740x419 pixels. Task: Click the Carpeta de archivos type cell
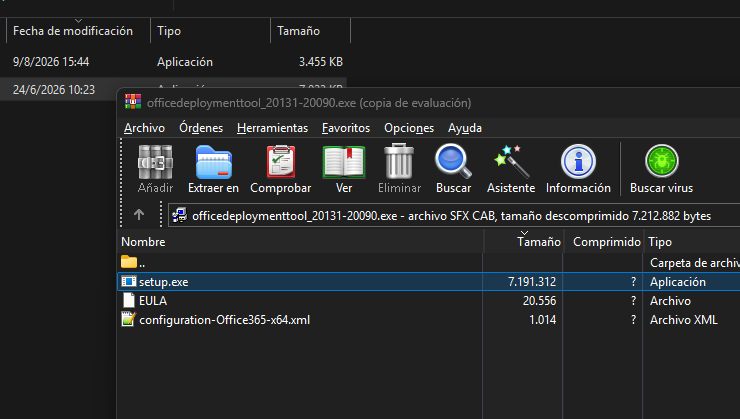(x=695, y=262)
